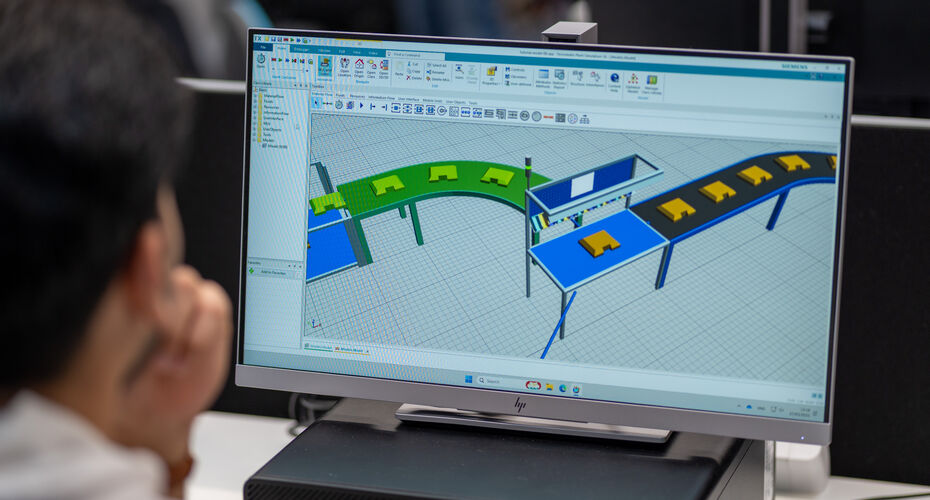This screenshot has width=930, height=500.
Task: Select the PickAndPlace round icon in toolbox
Action: [x=442, y=110]
